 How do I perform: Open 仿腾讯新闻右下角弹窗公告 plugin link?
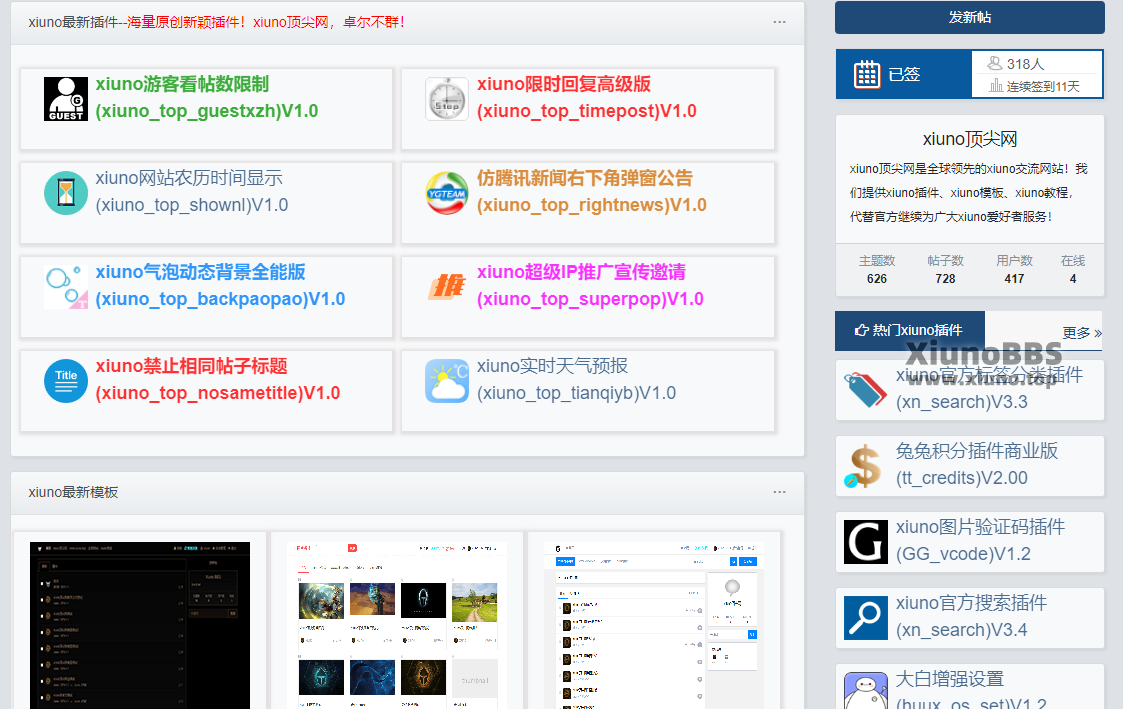592,191
